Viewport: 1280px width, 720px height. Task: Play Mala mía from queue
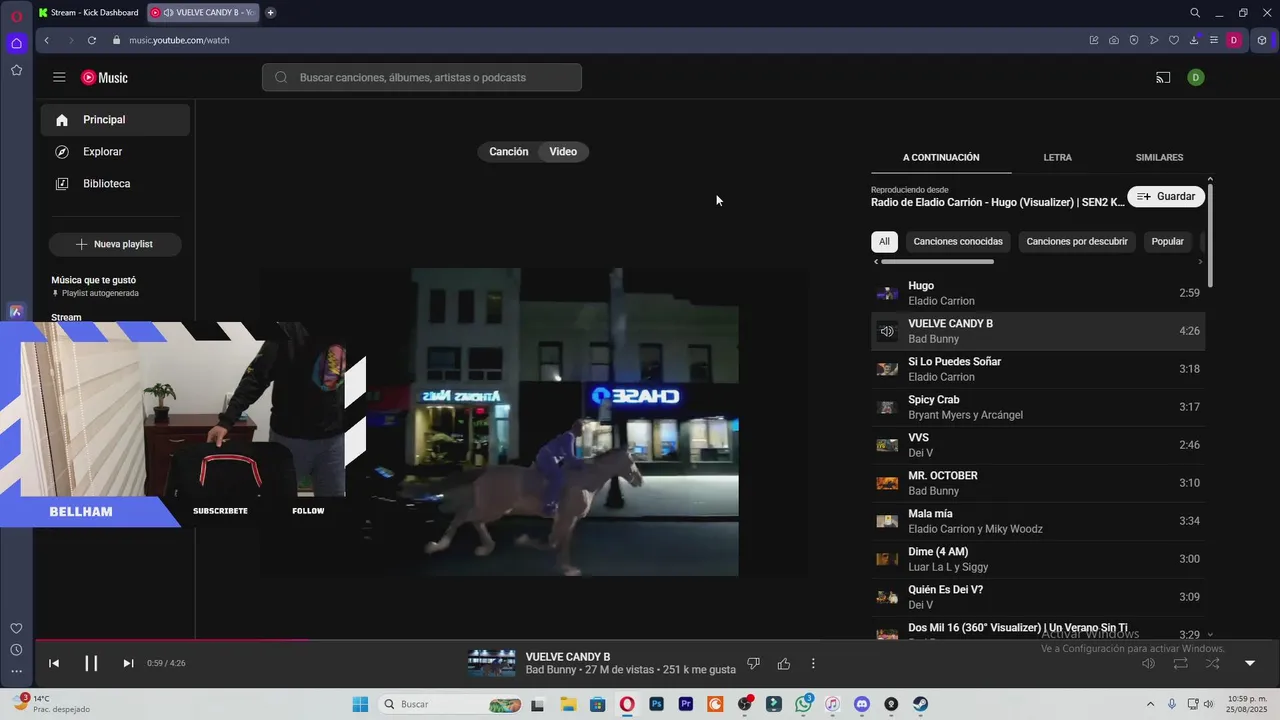(x=1037, y=521)
